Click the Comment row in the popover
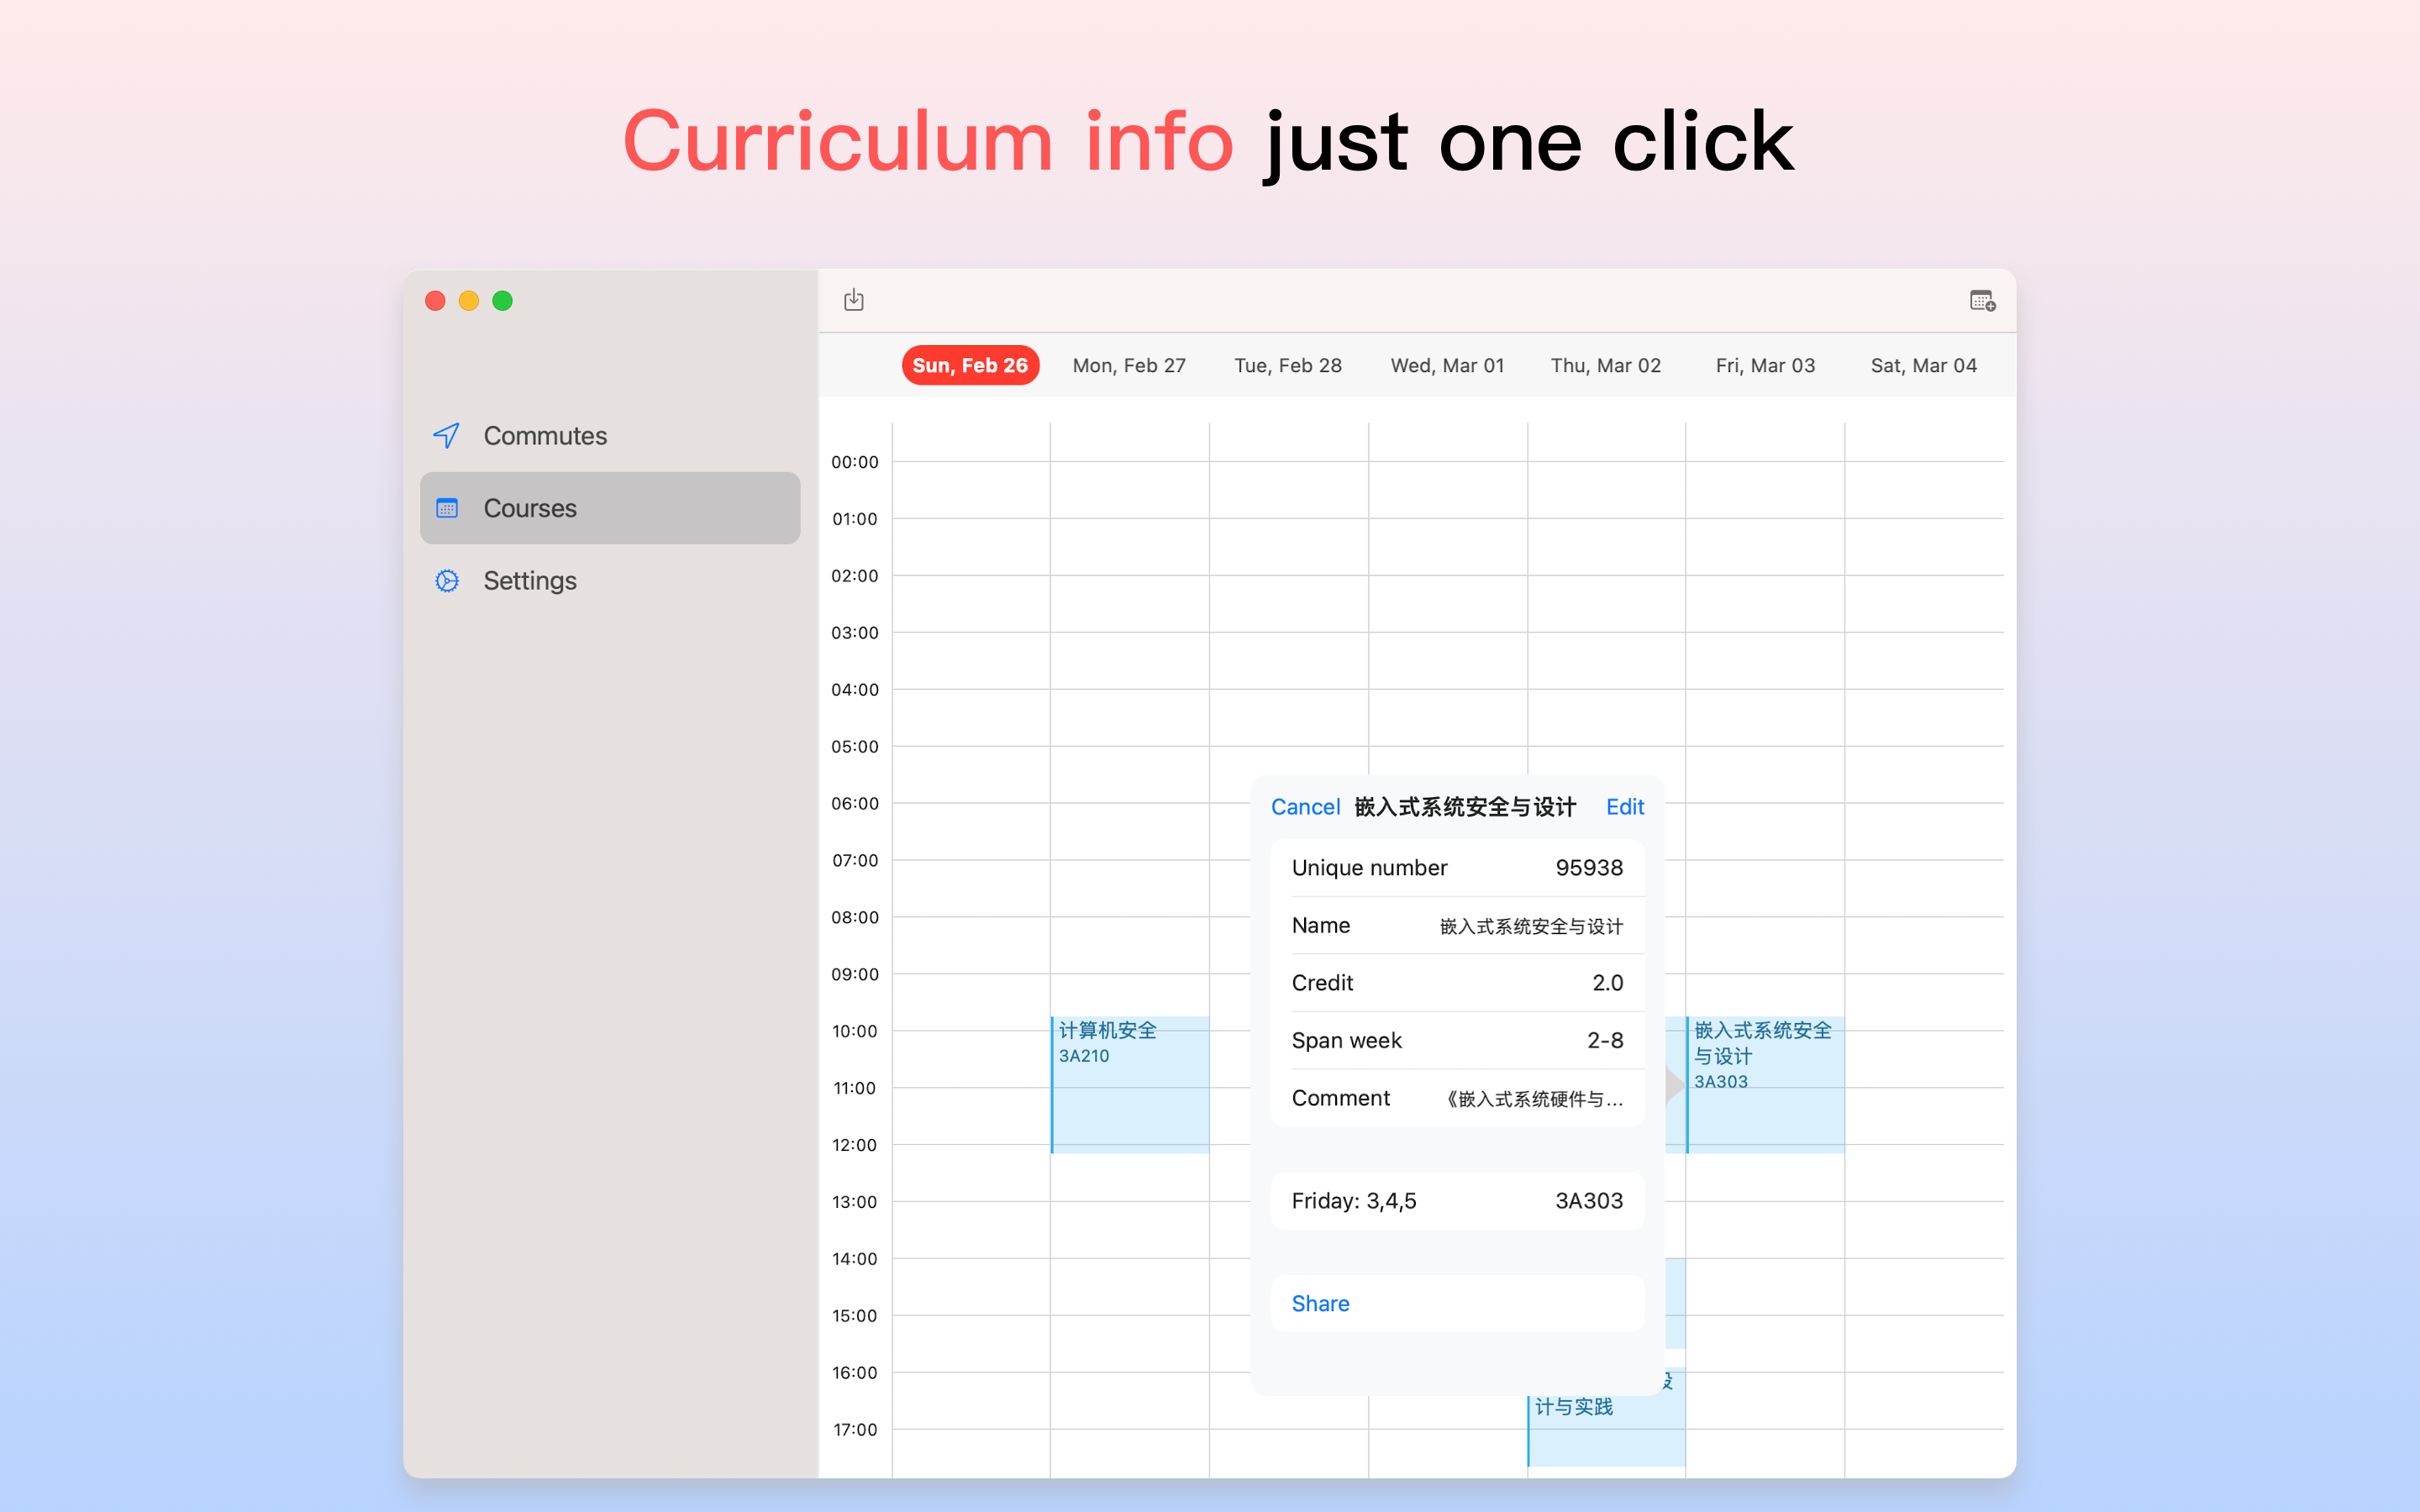Screen dimensions: 2420x1512 1457,1098
